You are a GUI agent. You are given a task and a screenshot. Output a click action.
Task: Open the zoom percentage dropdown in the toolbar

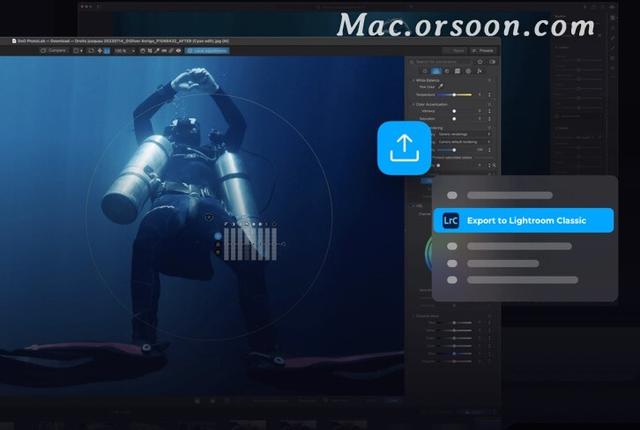coord(124,51)
